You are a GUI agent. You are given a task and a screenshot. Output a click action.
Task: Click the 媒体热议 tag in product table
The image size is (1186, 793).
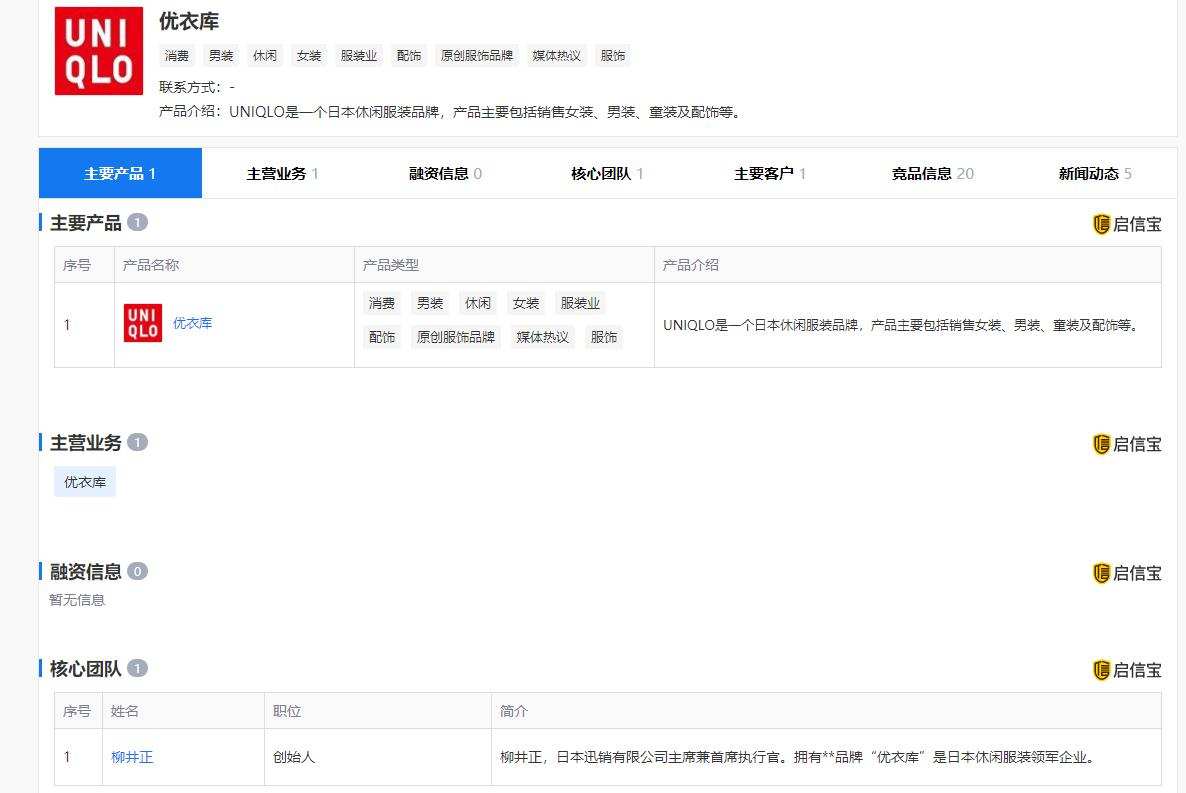coord(542,337)
